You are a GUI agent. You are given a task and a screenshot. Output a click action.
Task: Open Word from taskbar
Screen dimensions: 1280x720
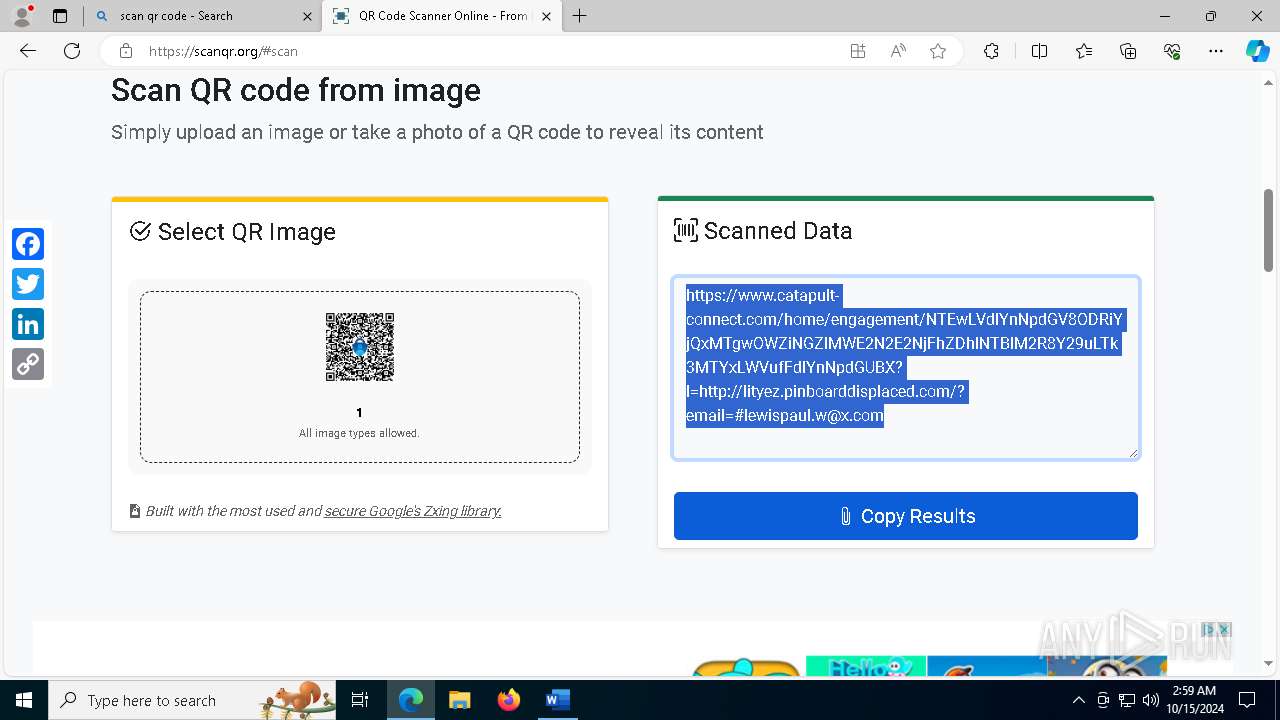pyautogui.click(x=558, y=700)
